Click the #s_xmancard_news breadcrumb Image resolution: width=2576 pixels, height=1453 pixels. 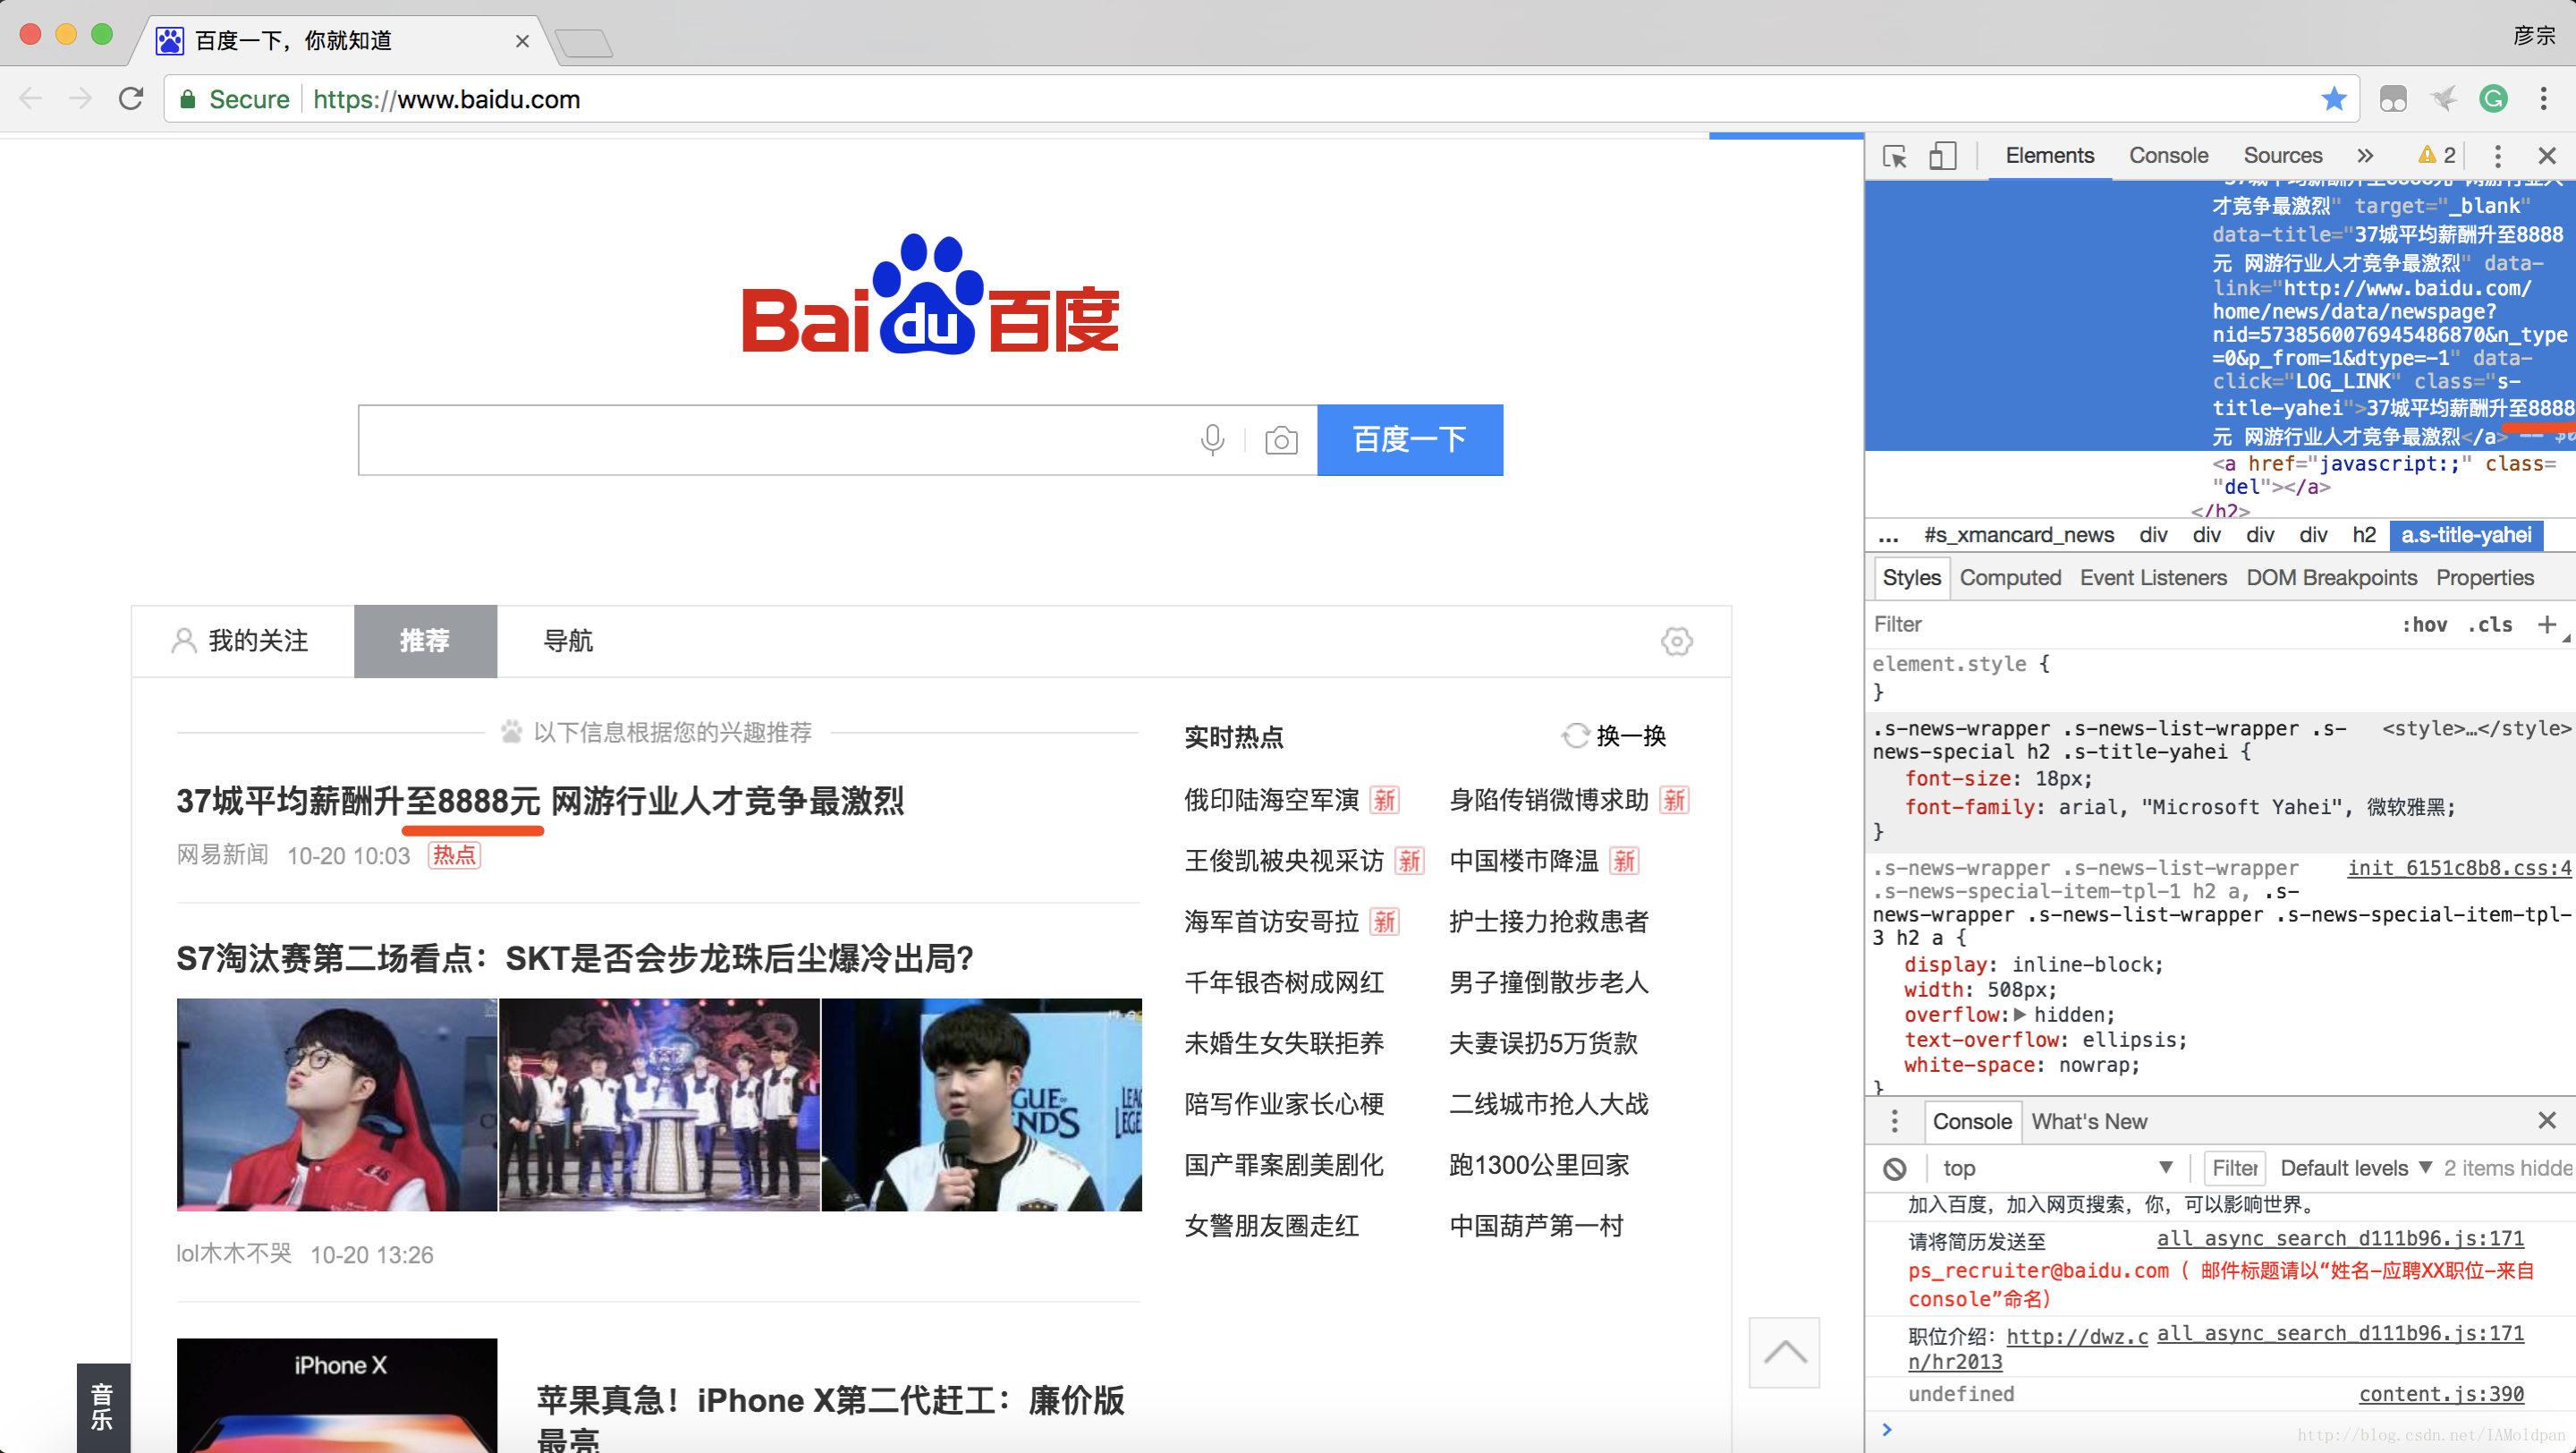click(2018, 536)
